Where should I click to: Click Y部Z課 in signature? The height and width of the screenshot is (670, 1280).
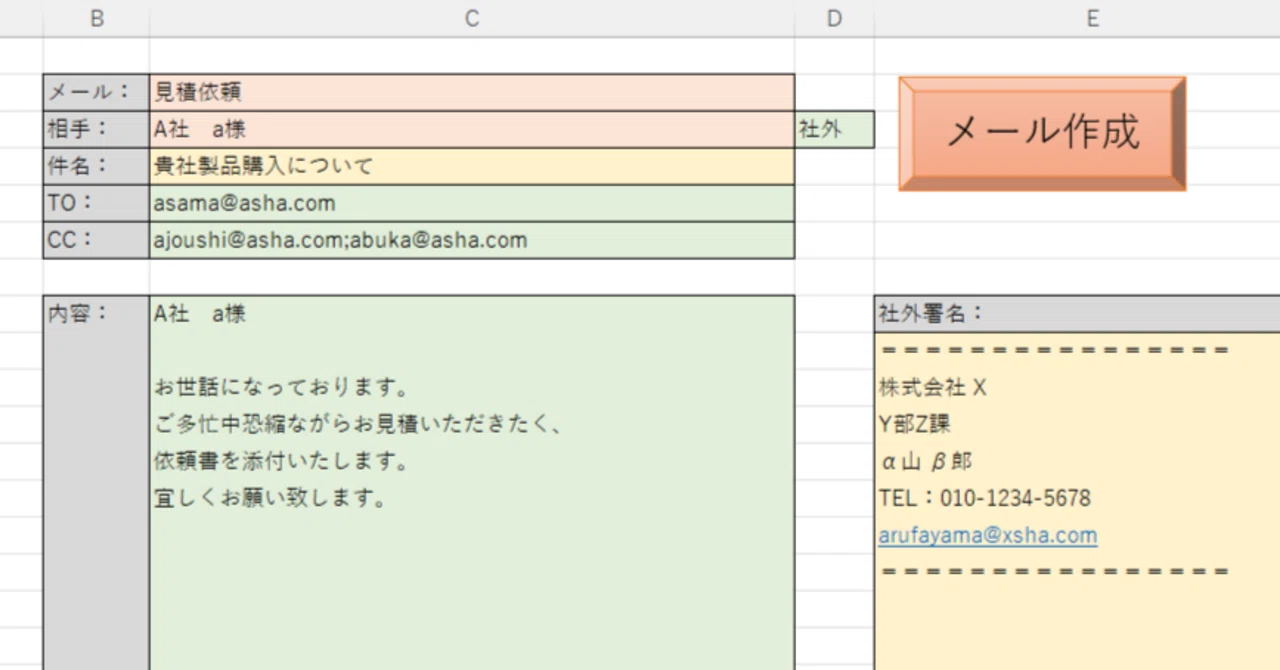click(915, 425)
